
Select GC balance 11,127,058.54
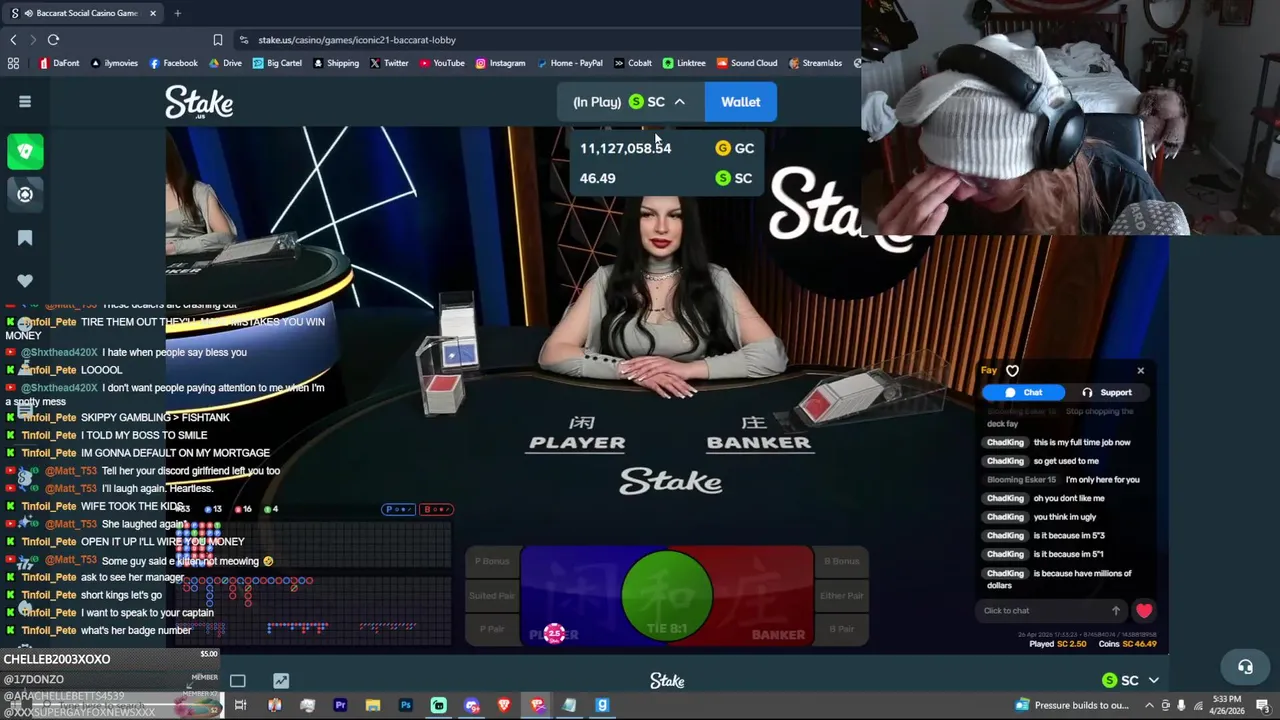point(666,148)
